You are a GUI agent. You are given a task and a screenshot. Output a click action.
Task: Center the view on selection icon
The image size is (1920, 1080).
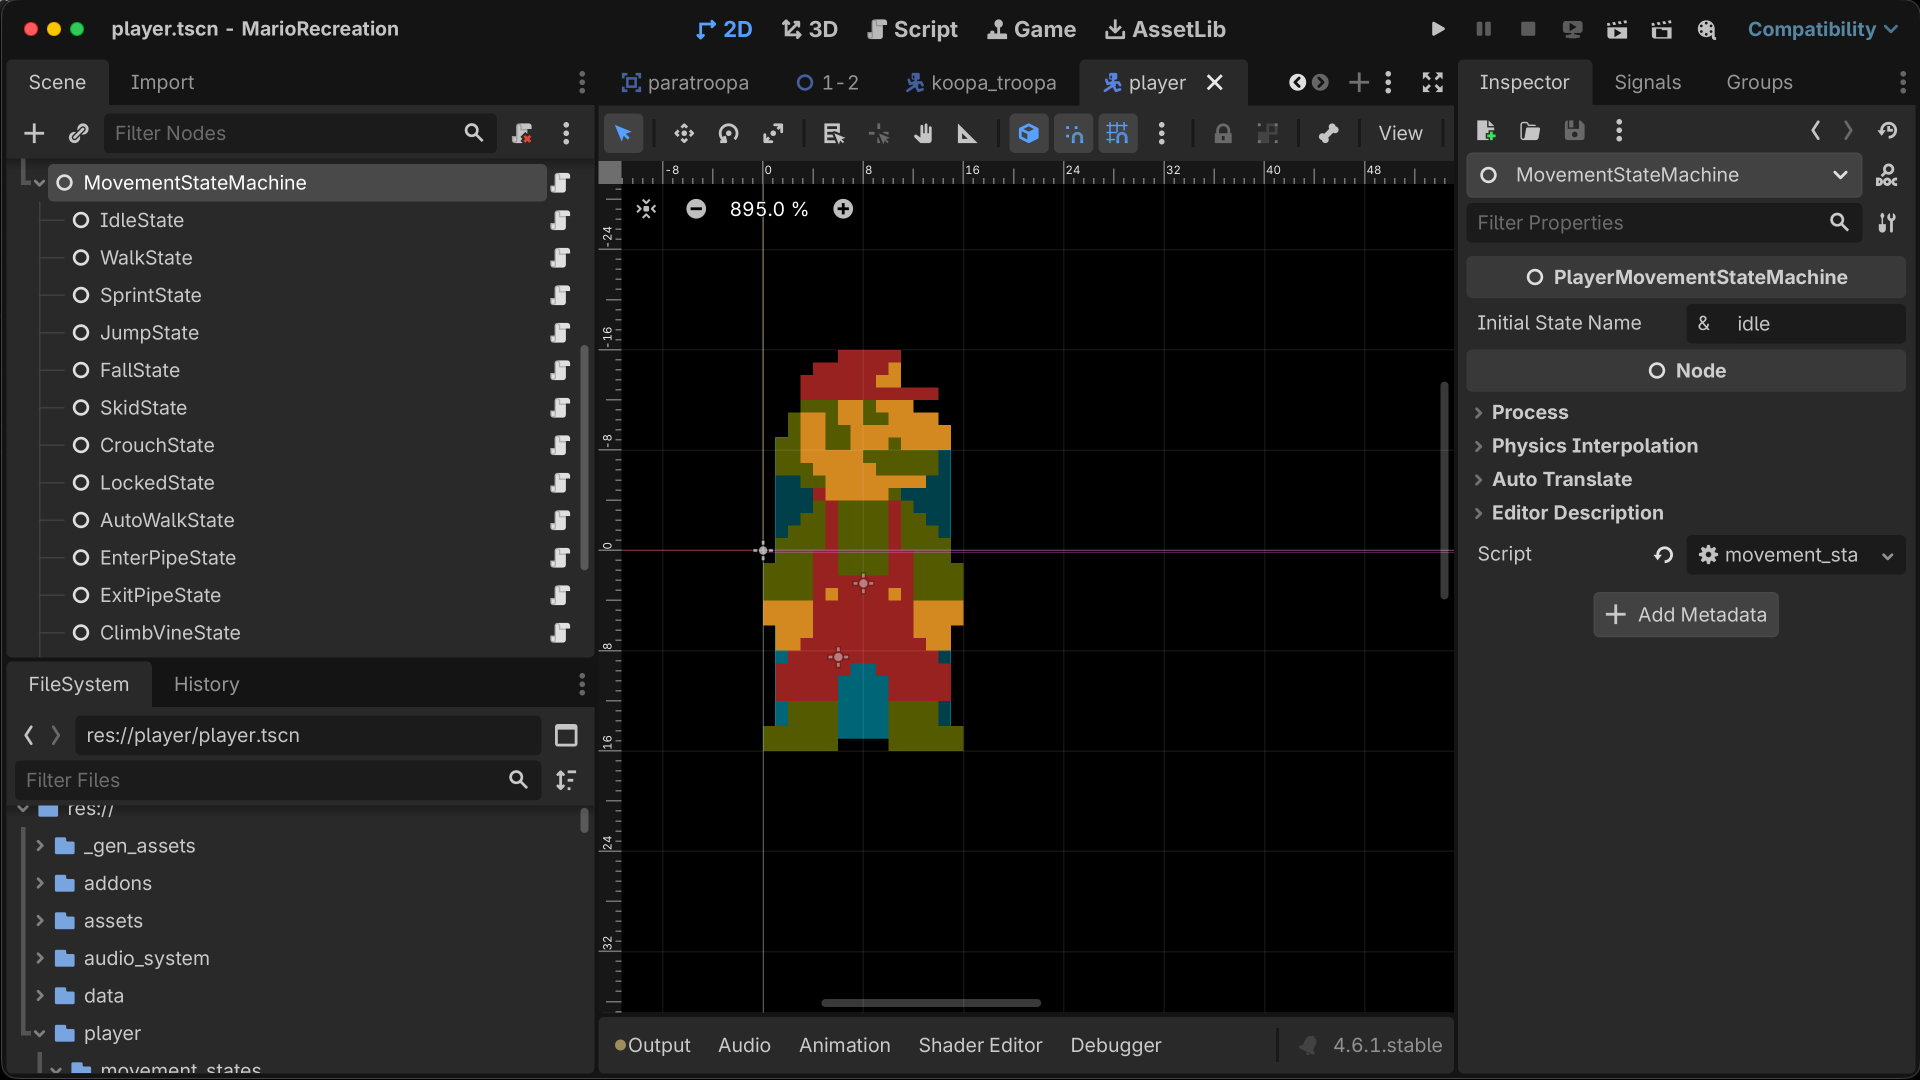647,209
